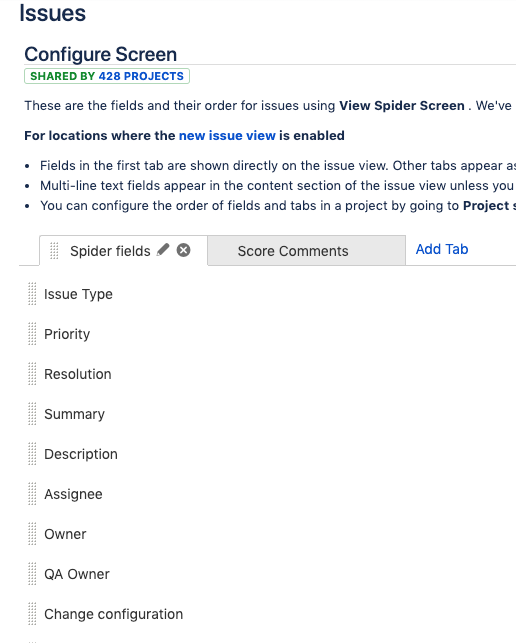Click the drag handle beside Change configuration
Viewport: 516px width, 643px height.
[x=32, y=614]
